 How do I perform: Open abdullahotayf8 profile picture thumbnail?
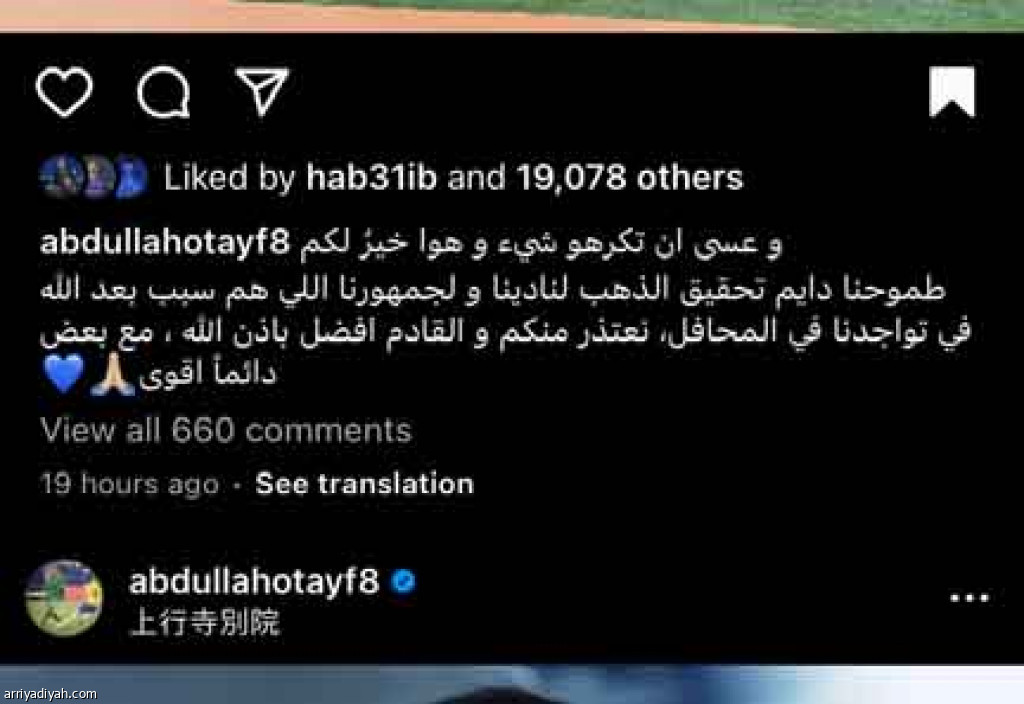click(64, 598)
